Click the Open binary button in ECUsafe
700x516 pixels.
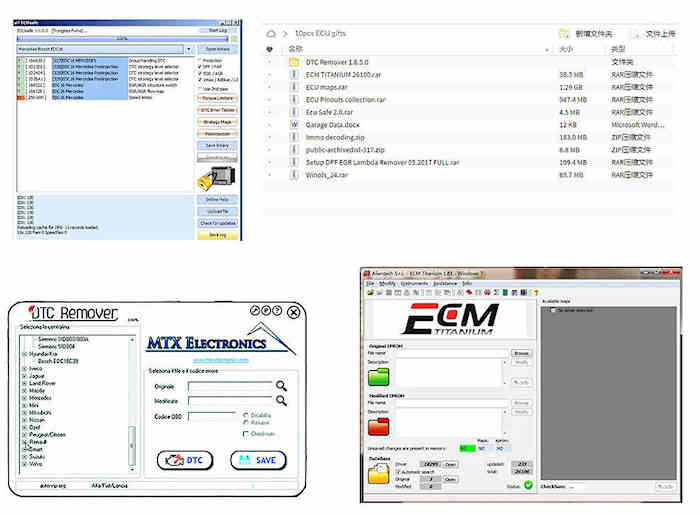(218, 49)
